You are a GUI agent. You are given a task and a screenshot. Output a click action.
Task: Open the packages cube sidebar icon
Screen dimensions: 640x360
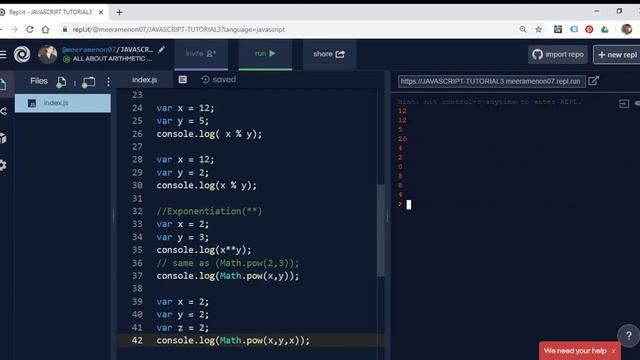[3, 138]
